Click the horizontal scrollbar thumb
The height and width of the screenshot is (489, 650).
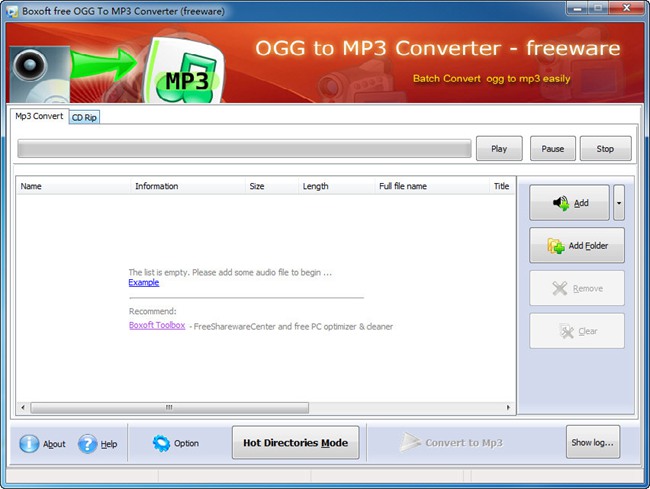[x=170, y=407]
